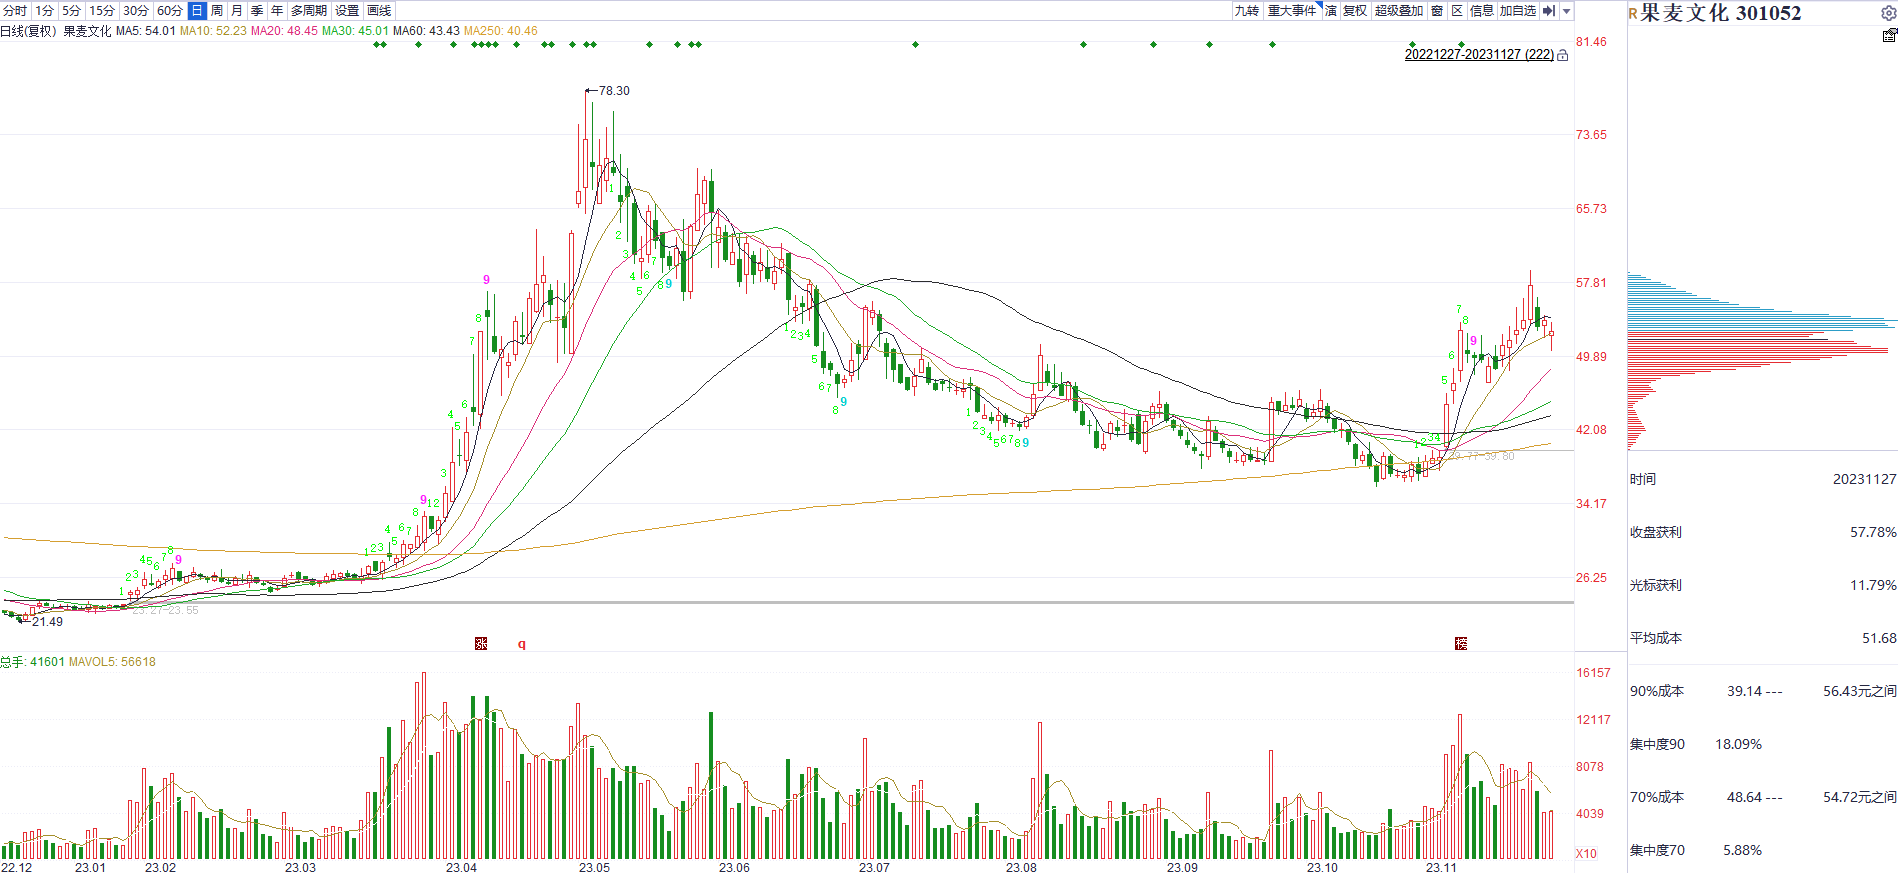1898x873 pixels.
Task: Click the 演 toolbar button
Action: [1331, 10]
